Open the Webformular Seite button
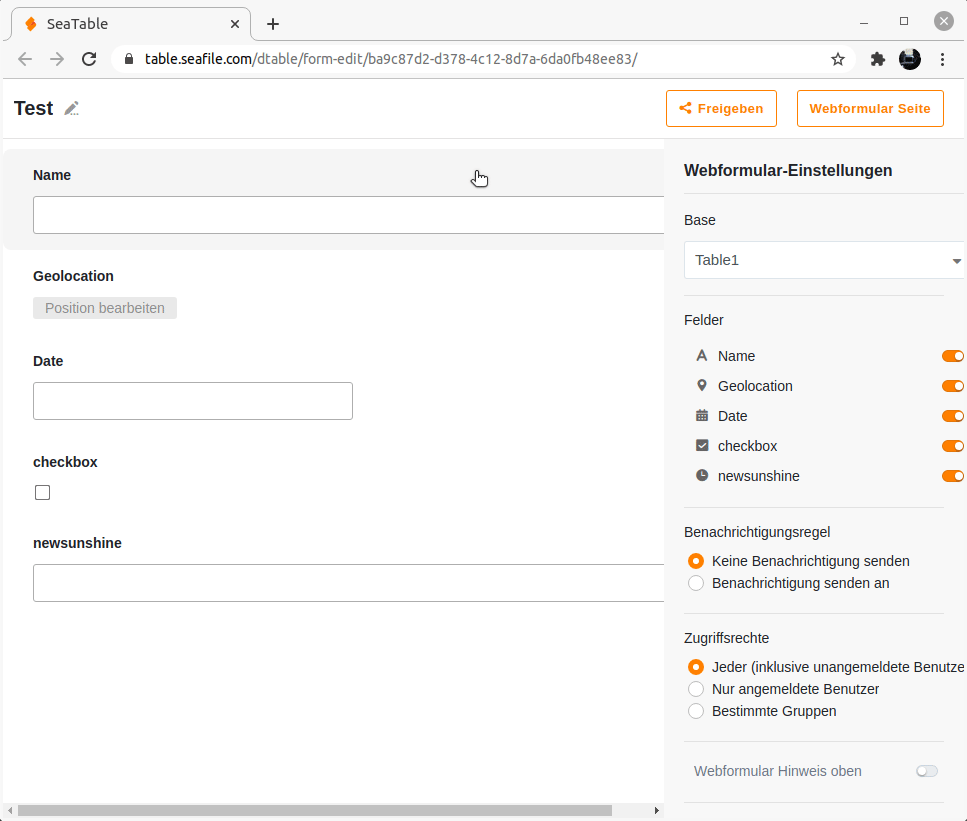The height and width of the screenshot is (821, 967). click(870, 109)
